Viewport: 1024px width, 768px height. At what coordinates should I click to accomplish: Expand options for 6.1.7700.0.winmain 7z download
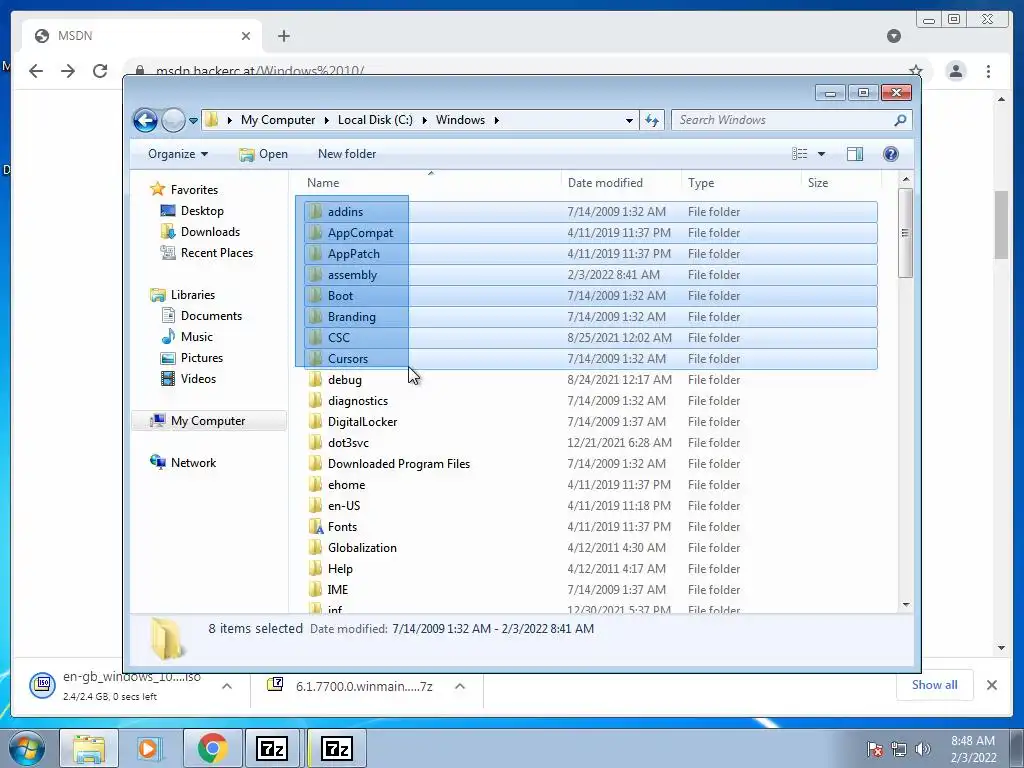coord(460,686)
